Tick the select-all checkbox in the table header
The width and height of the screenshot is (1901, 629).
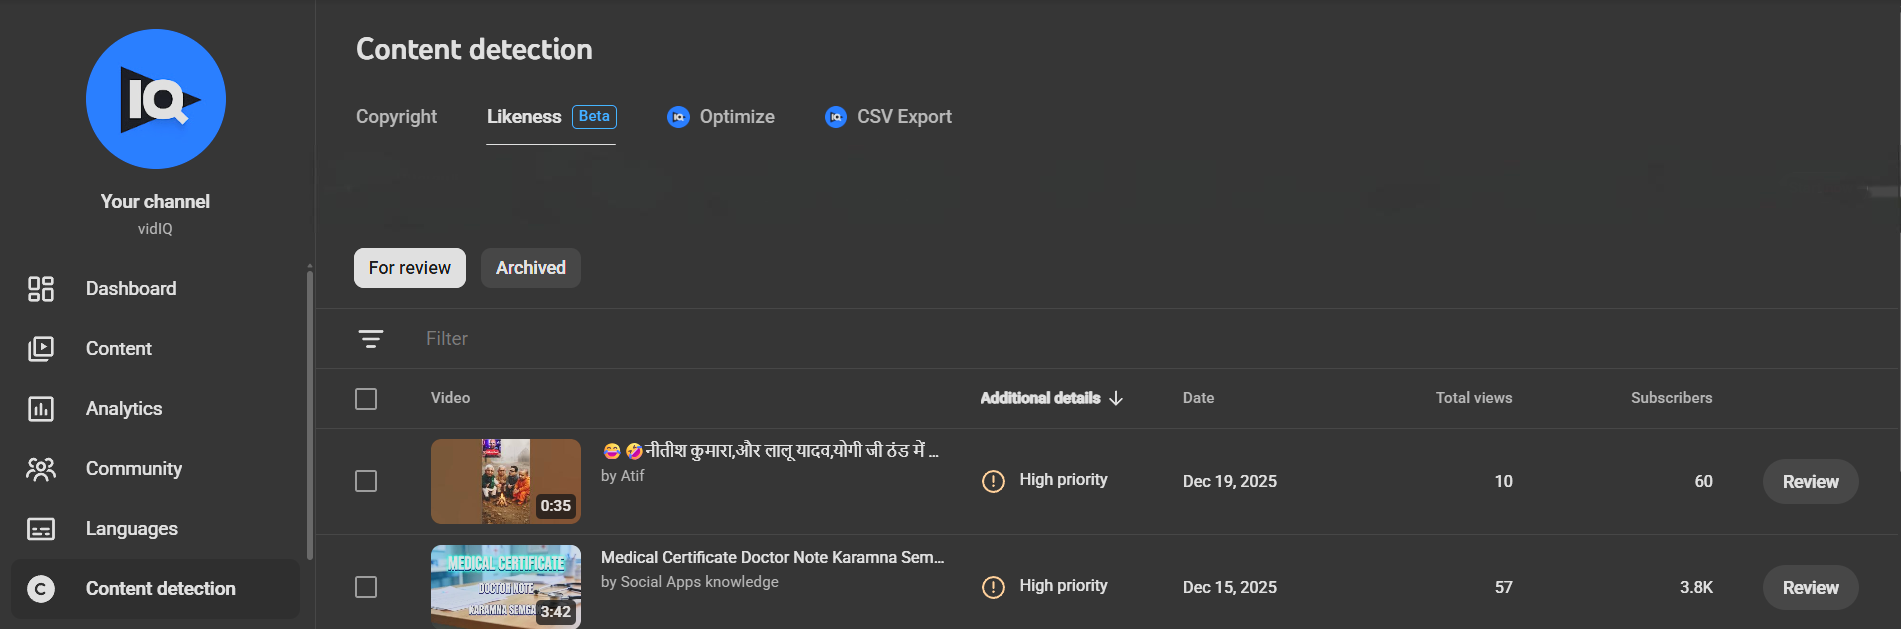pos(366,399)
